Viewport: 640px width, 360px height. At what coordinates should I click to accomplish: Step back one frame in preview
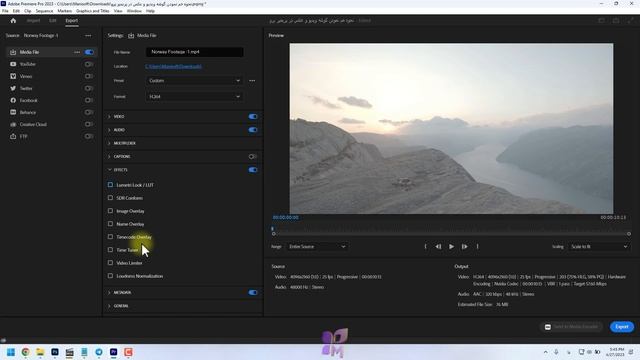point(438,247)
